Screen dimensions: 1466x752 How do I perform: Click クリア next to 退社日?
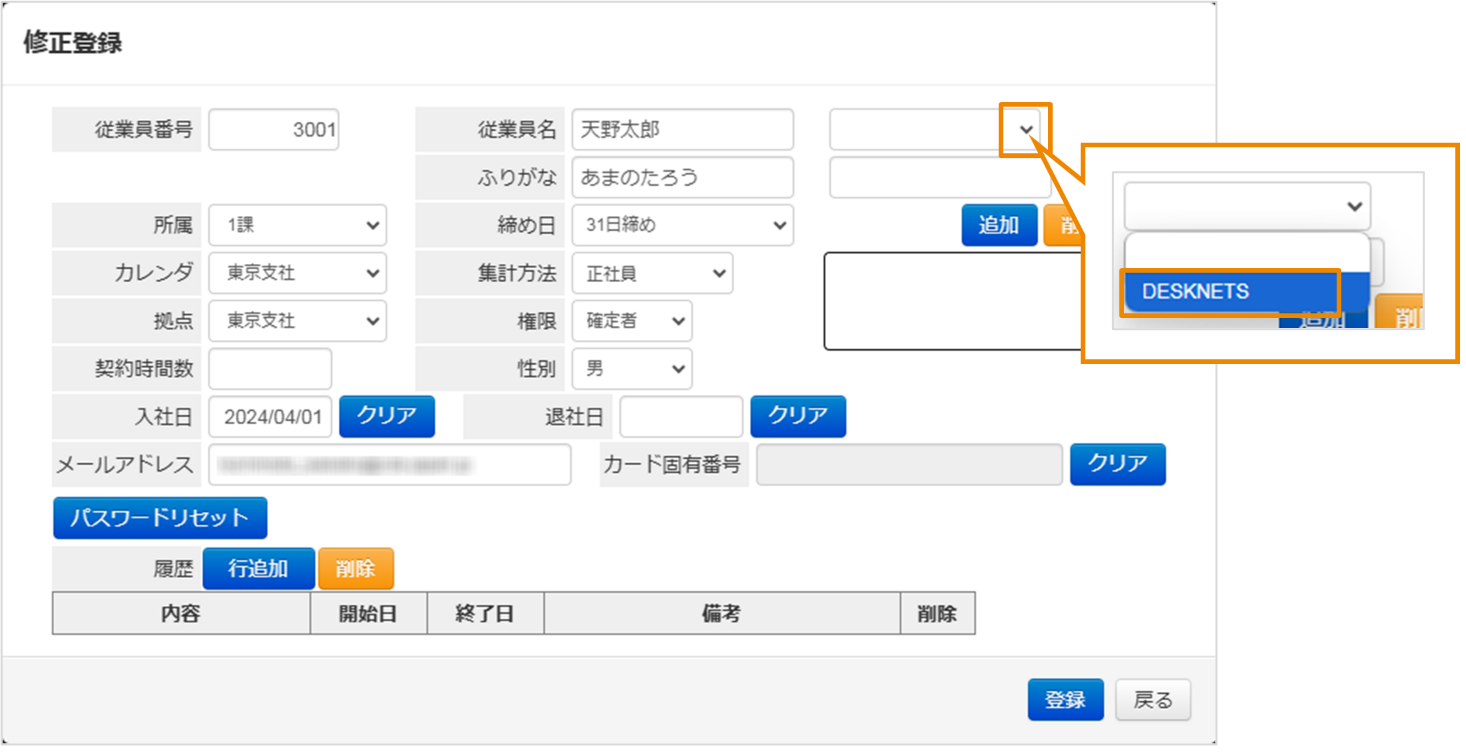point(797,416)
